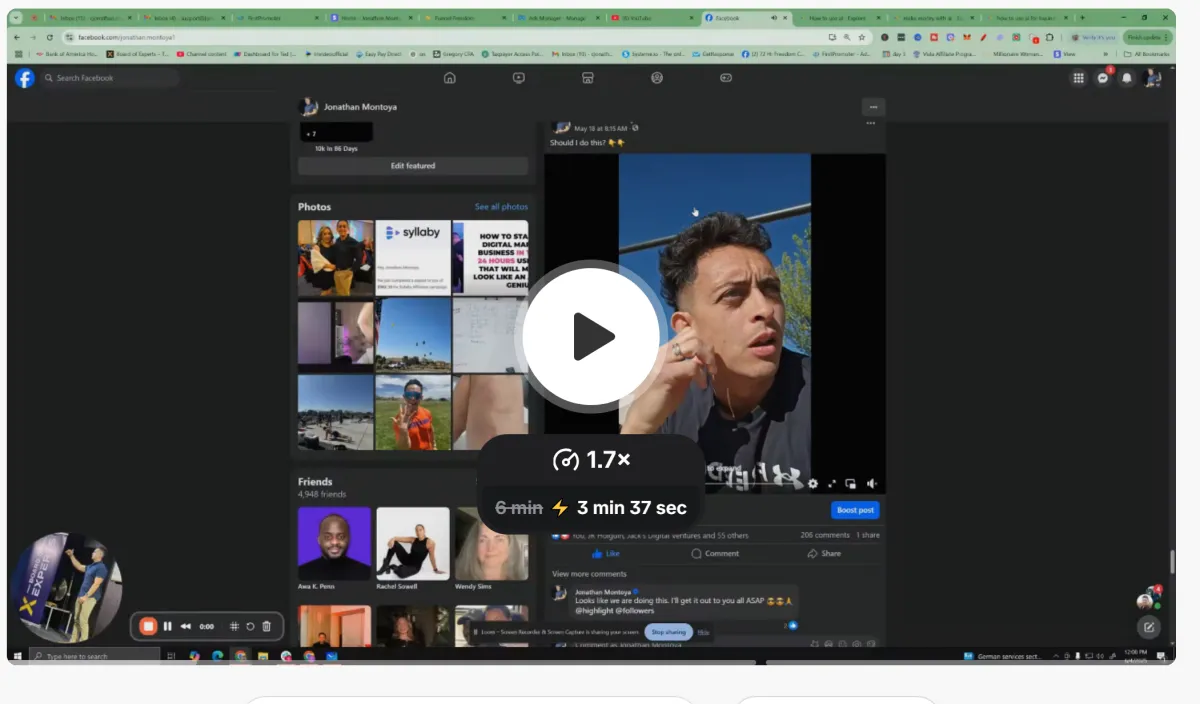The image size is (1200, 704).
Task: Expand the Facebook video to fullscreen
Action: (832, 484)
